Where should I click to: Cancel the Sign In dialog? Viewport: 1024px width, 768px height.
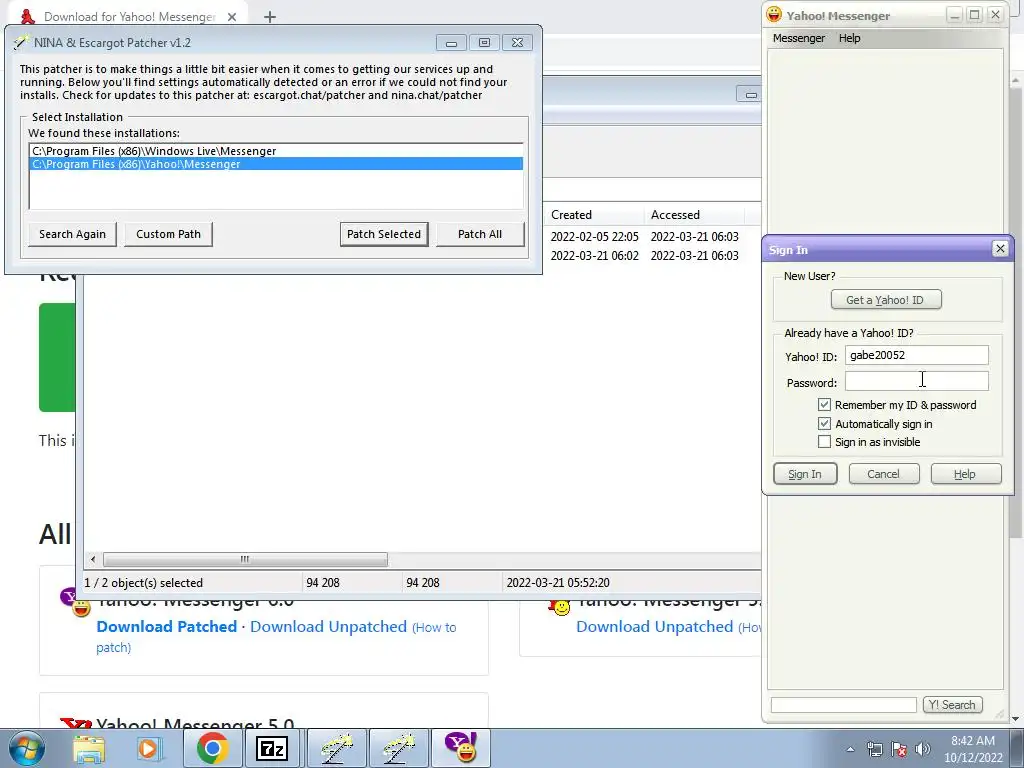[884, 474]
